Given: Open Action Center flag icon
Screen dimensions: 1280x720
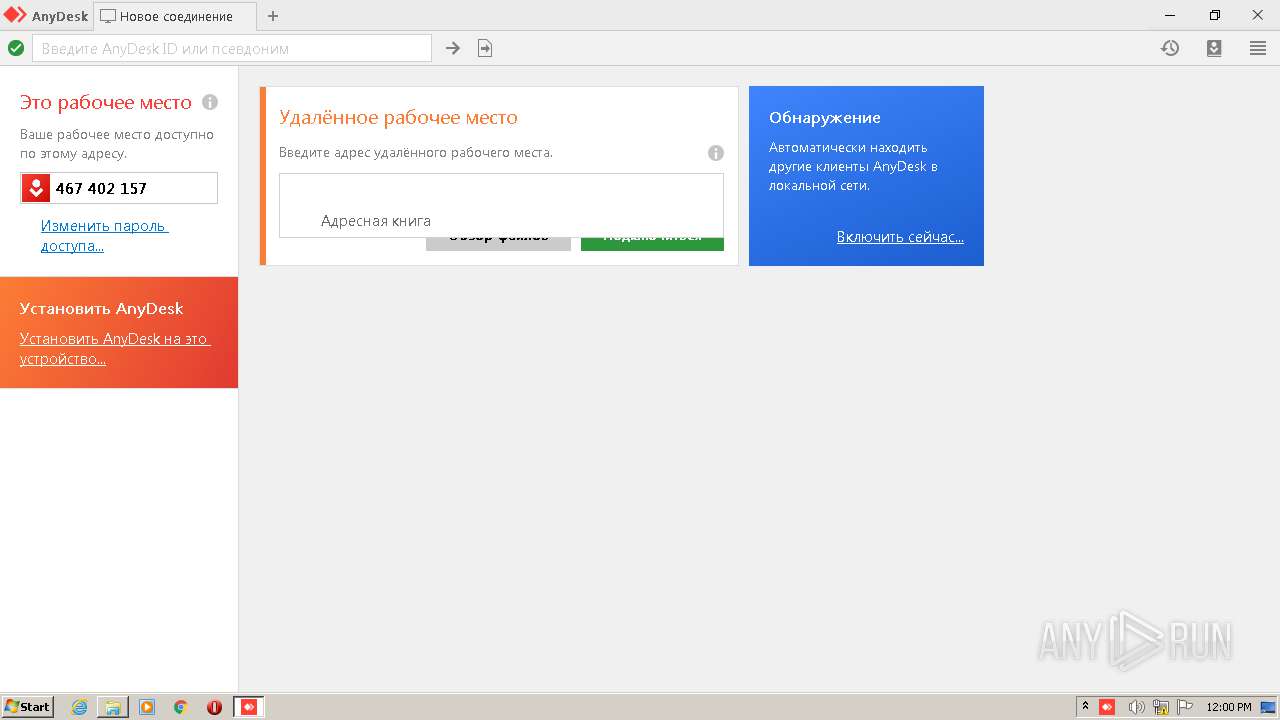Looking at the screenshot, I should [x=1185, y=707].
